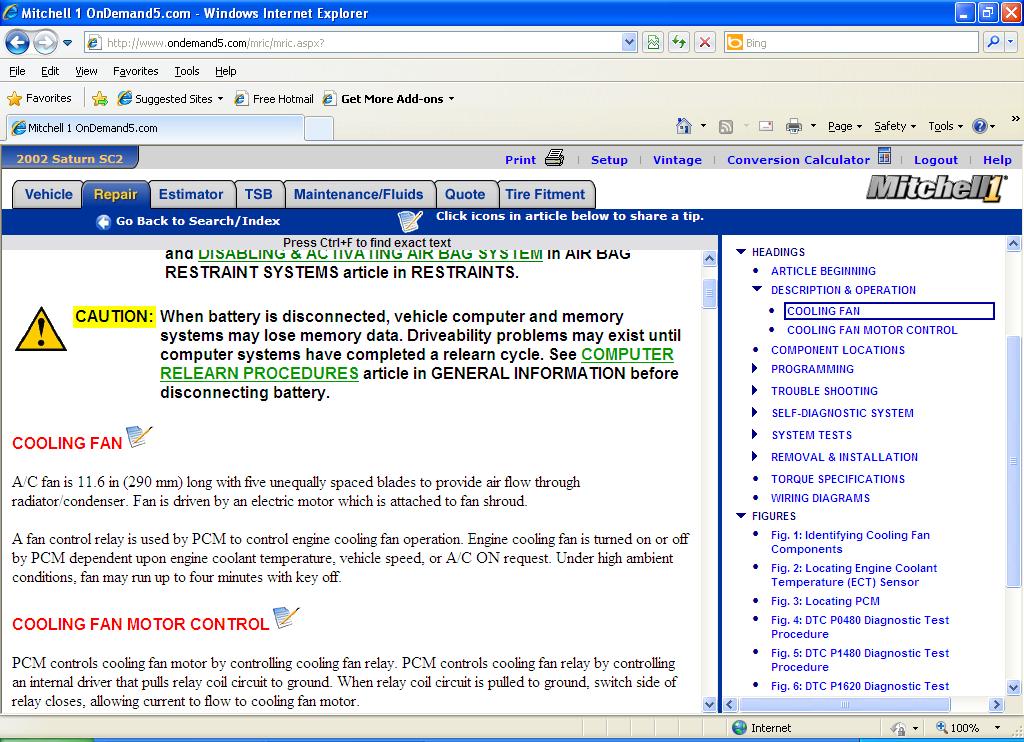Click the IE Help question-mark icon
1024x742 pixels.
point(980,126)
